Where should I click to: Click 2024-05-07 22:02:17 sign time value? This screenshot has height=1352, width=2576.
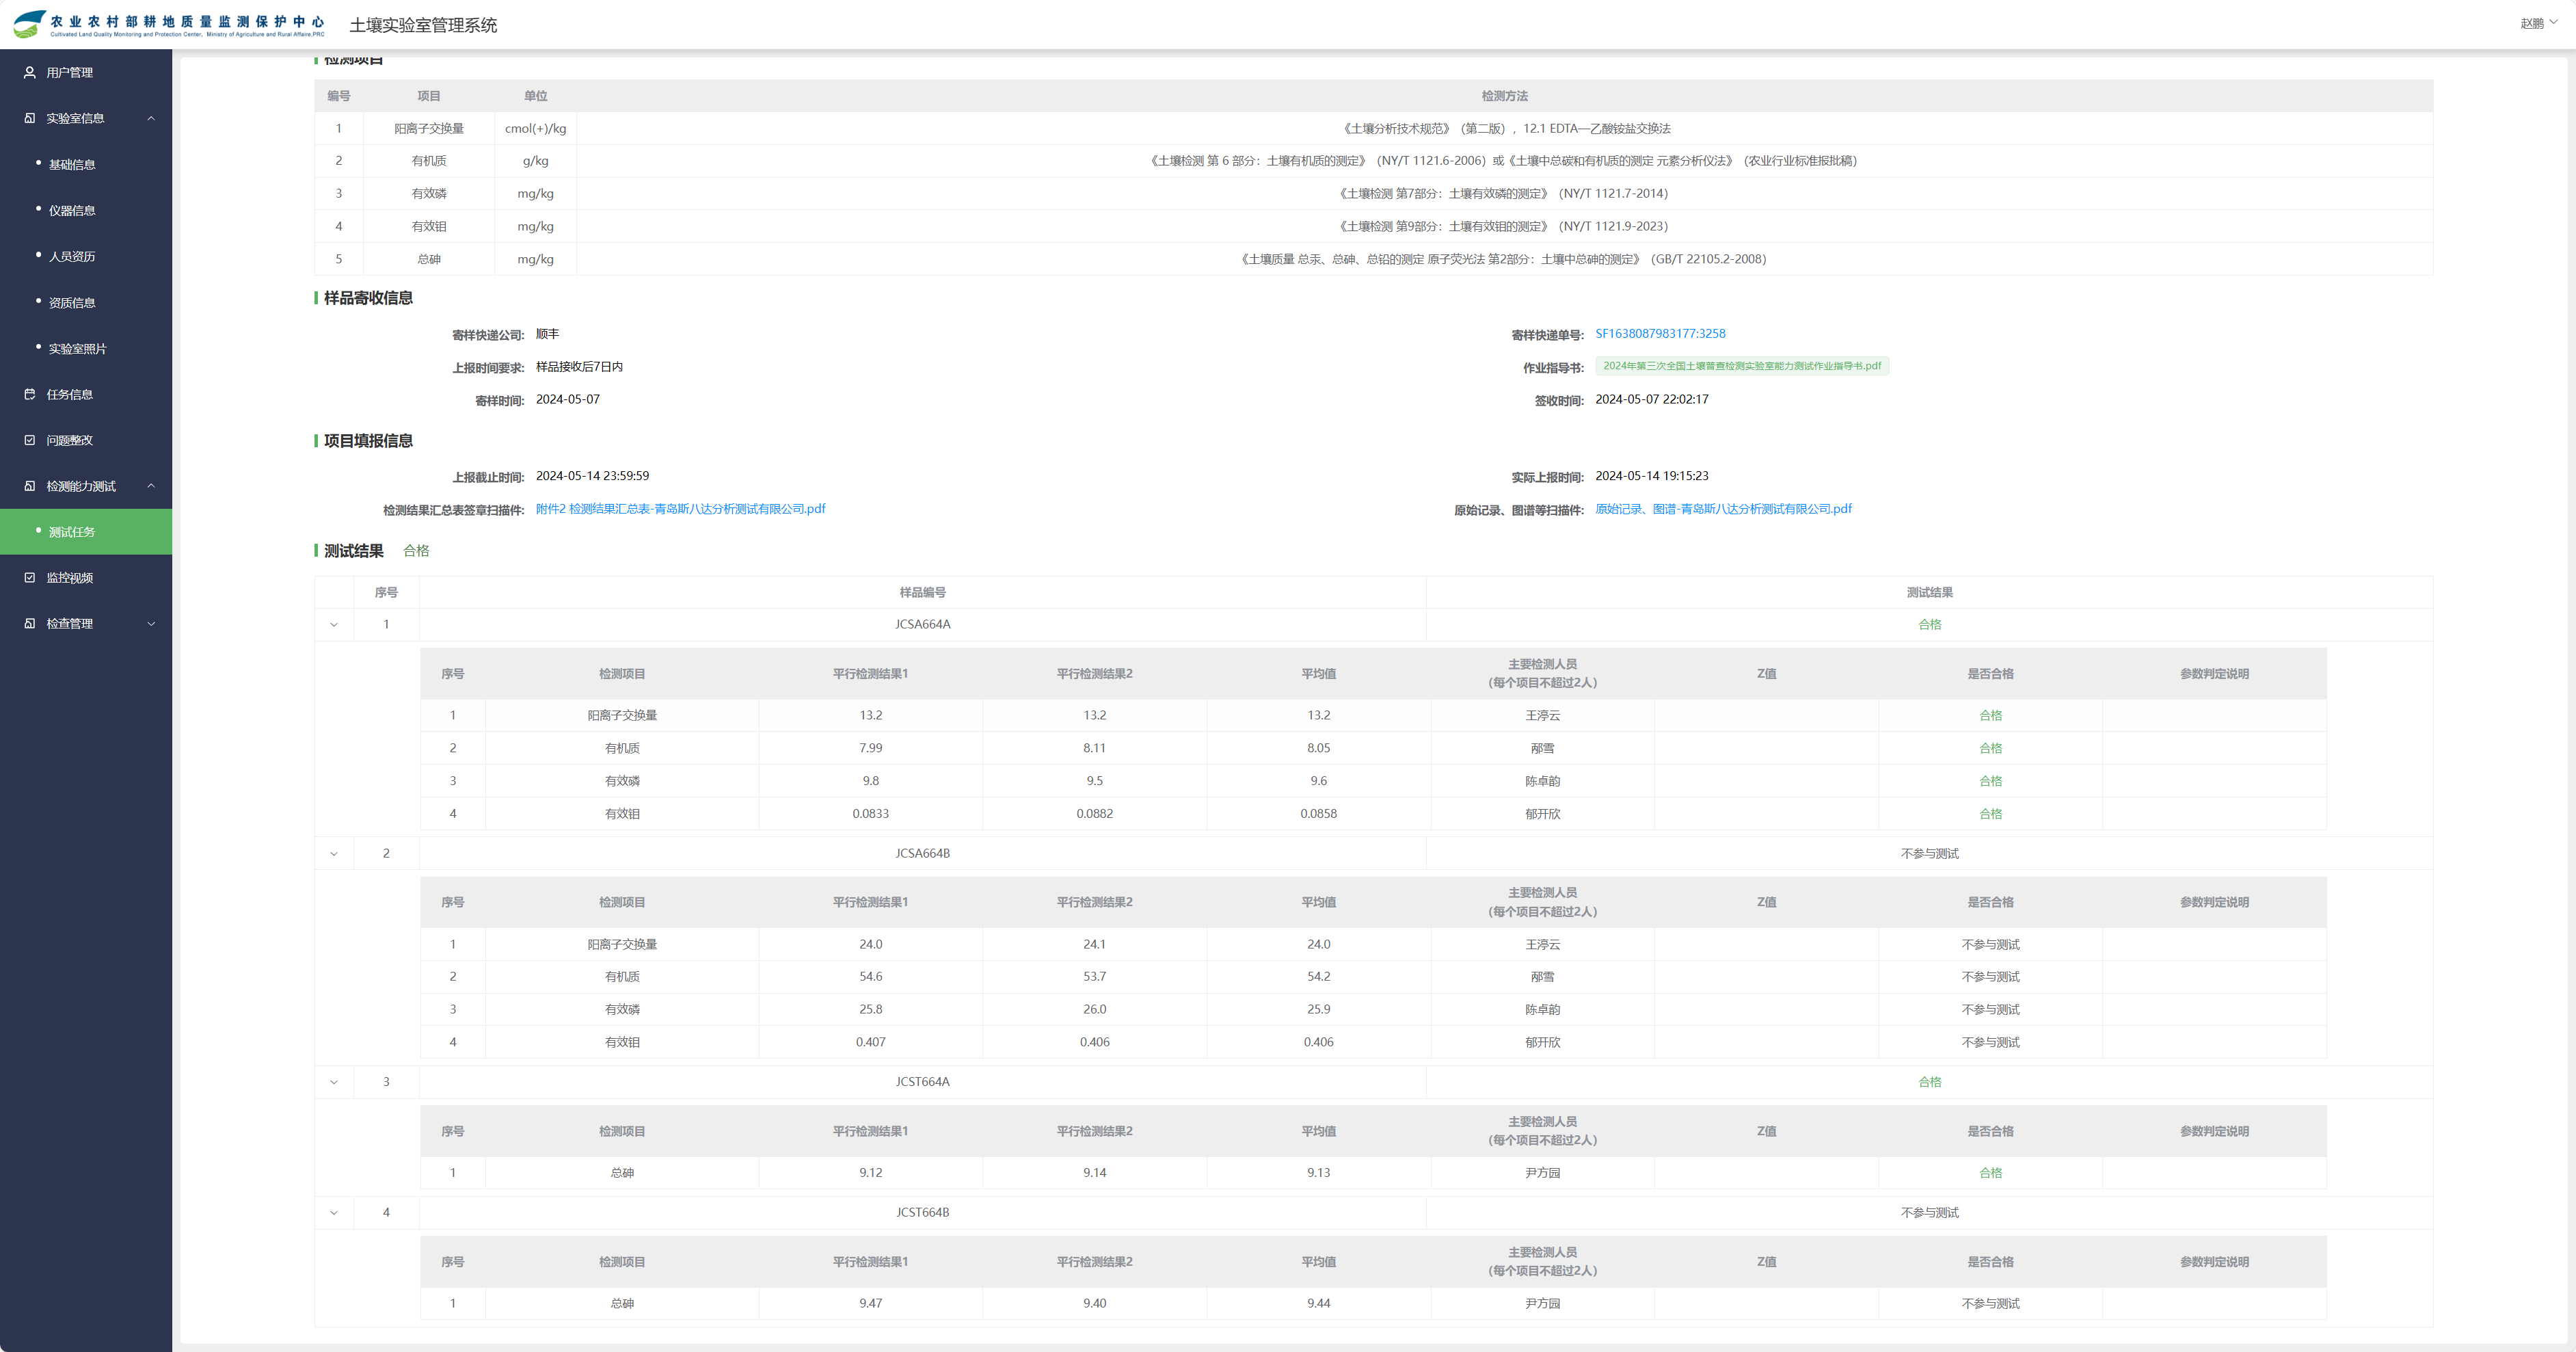[x=1651, y=399]
